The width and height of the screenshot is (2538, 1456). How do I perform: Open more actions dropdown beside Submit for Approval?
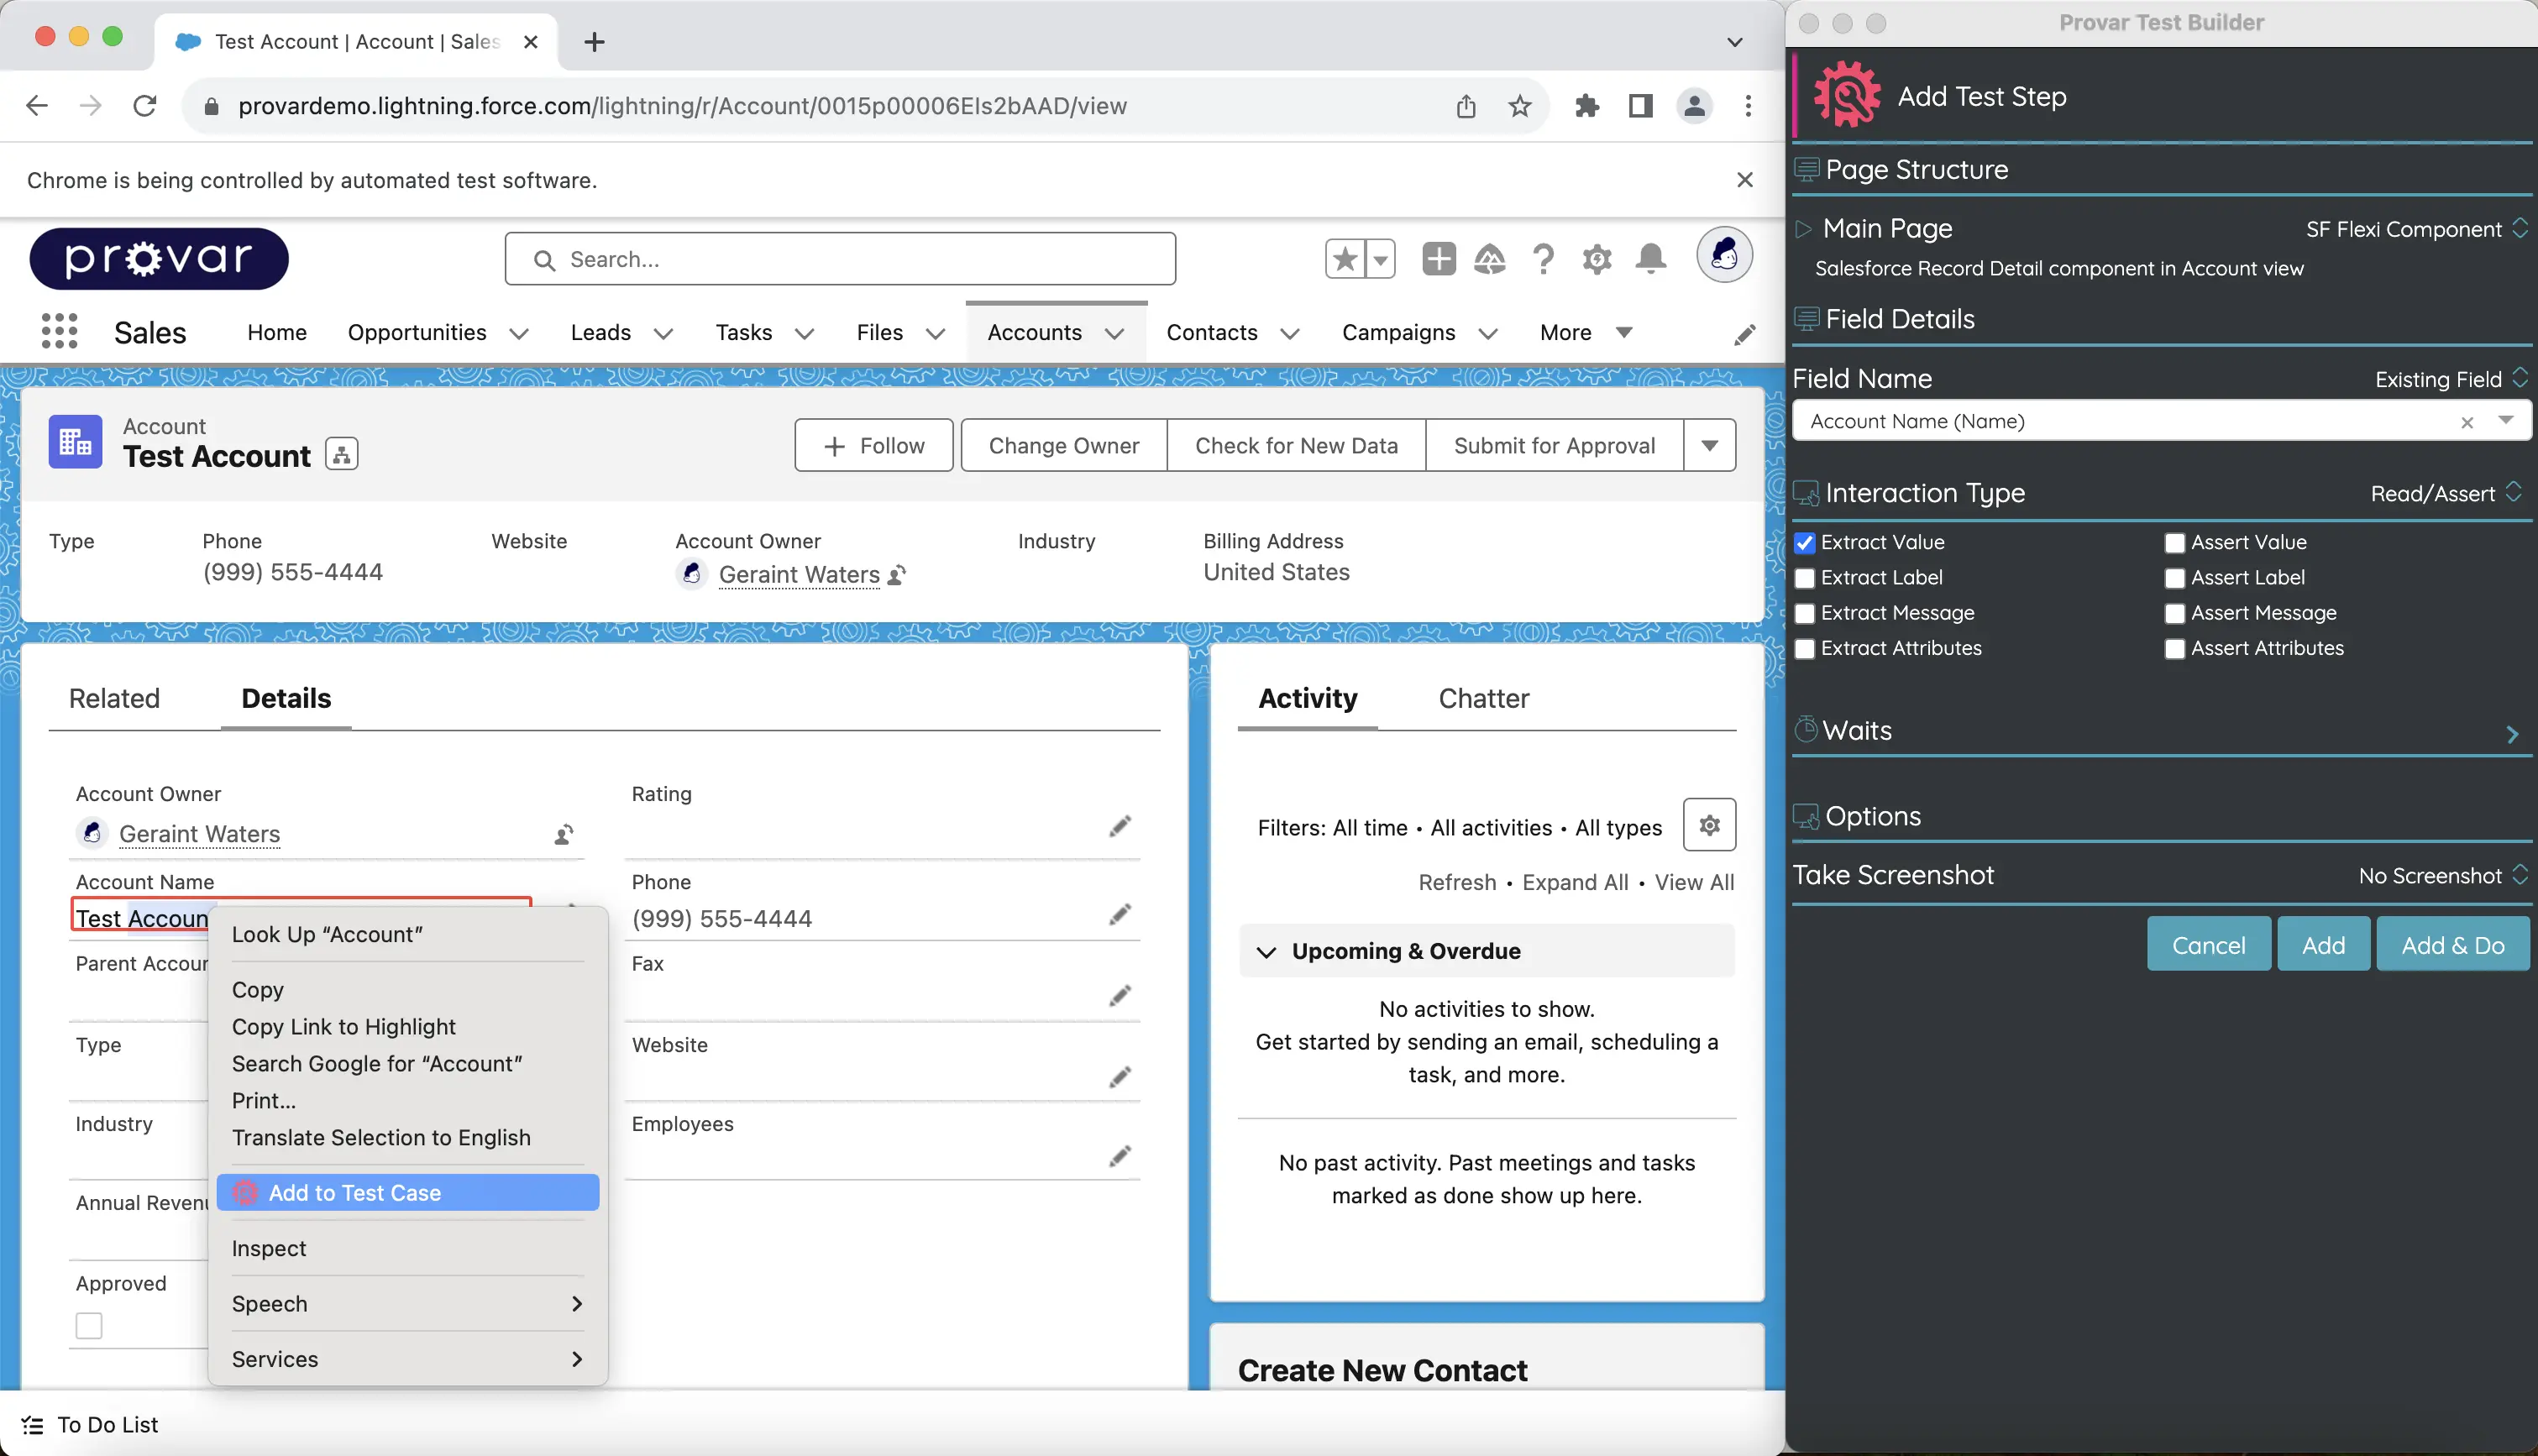[x=1709, y=446]
